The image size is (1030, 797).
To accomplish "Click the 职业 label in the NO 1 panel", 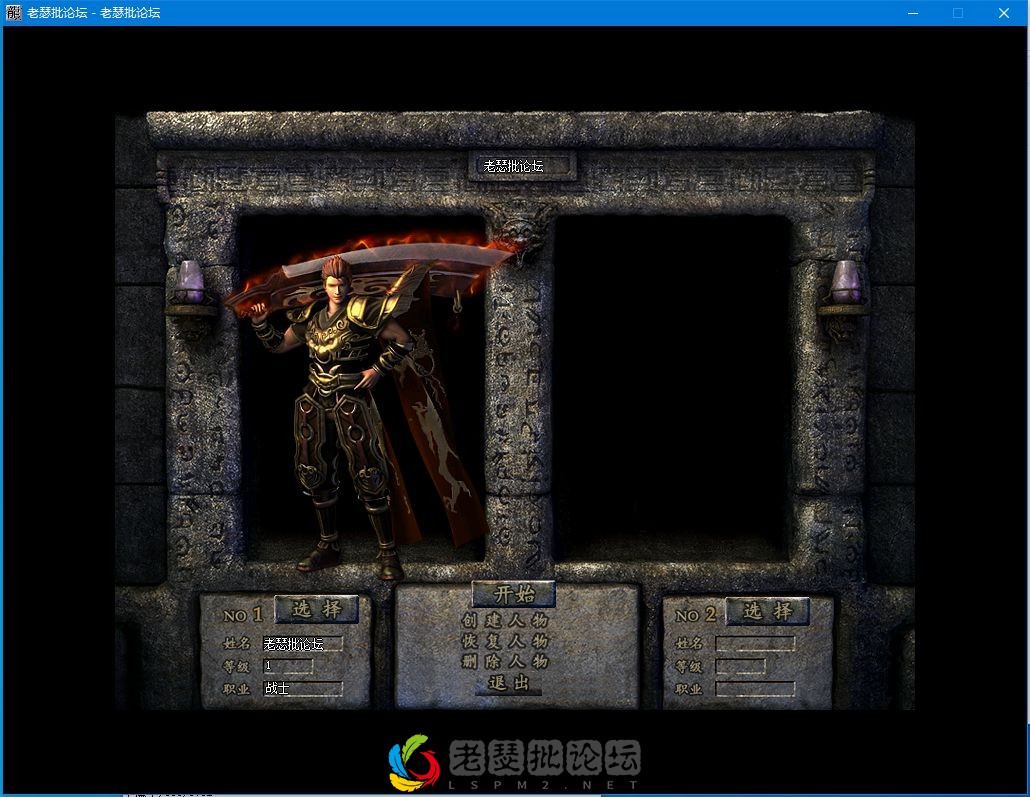I will [x=236, y=689].
